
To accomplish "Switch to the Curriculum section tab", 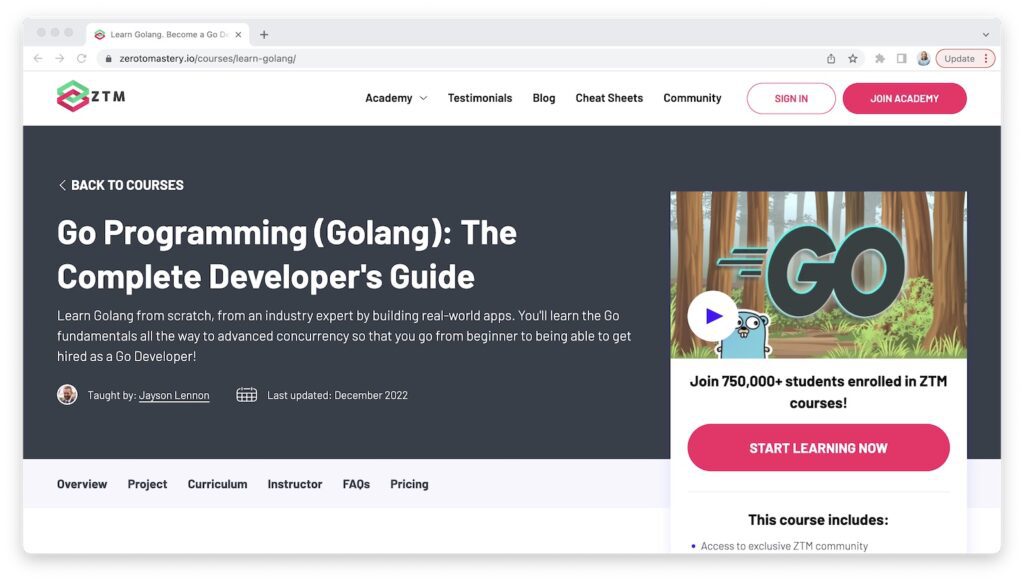I will pos(217,484).
